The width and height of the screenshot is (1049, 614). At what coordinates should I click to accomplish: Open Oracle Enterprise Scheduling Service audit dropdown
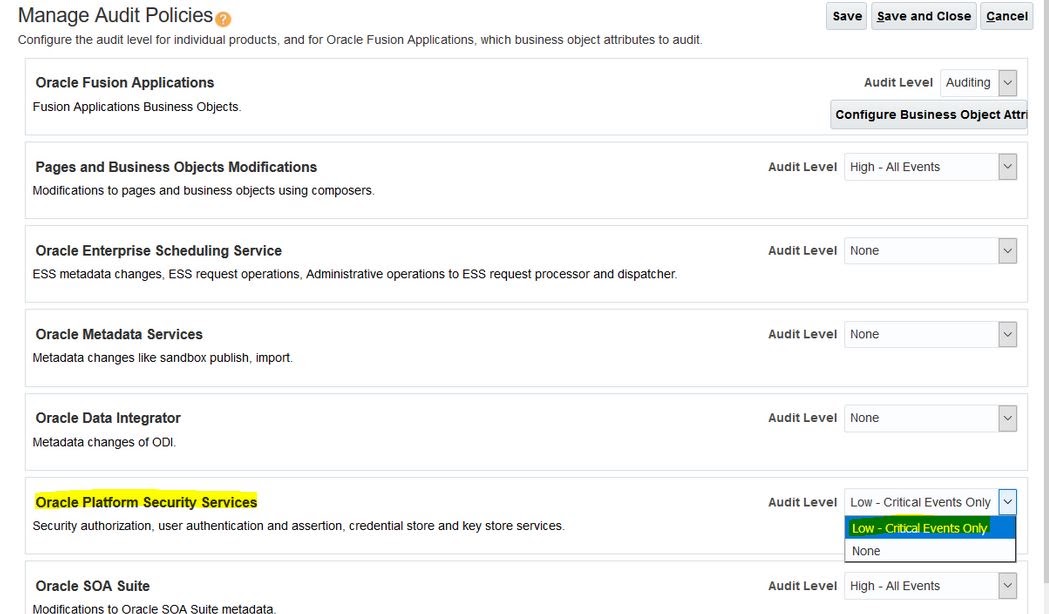1009,250
